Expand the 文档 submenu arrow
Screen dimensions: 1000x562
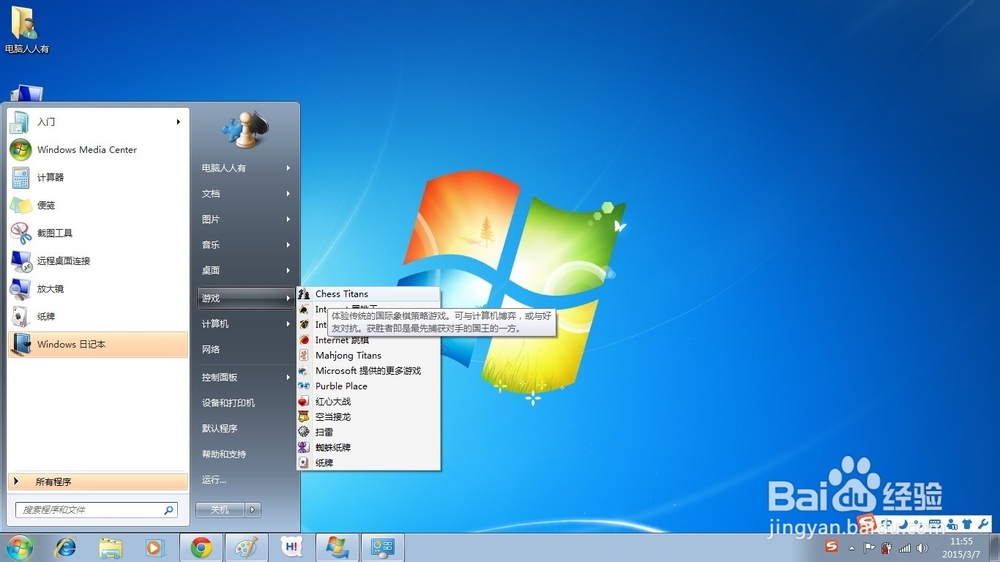[x=288, y=193]
